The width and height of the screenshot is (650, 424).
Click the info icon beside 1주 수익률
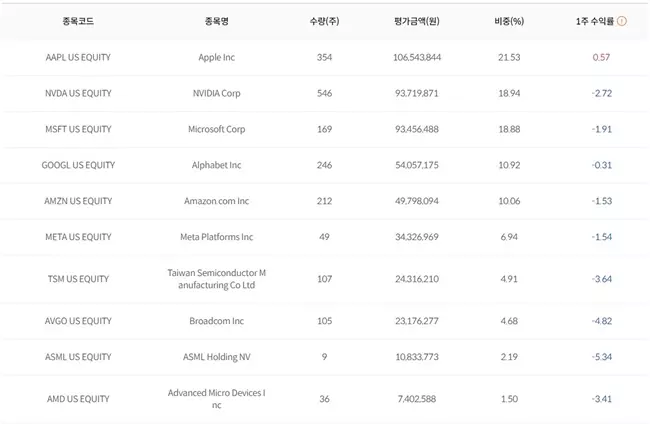click(622, 21)
